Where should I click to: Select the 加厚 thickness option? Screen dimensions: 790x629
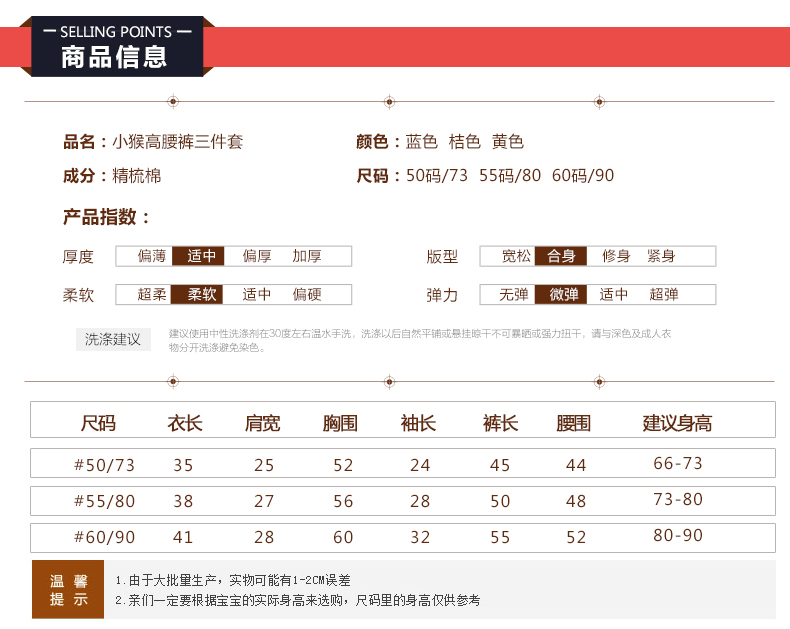click(x=307, y=256)
